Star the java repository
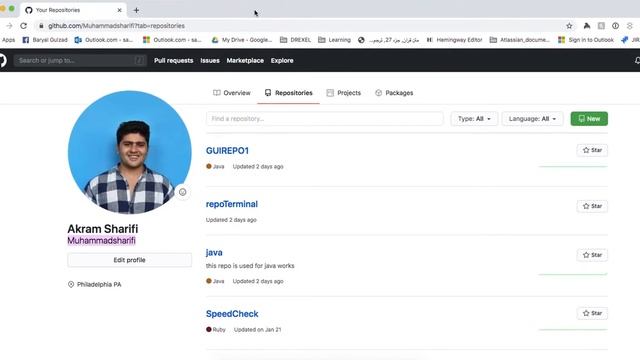The height and width of the screenshot is (360, 640). (592, 255)
